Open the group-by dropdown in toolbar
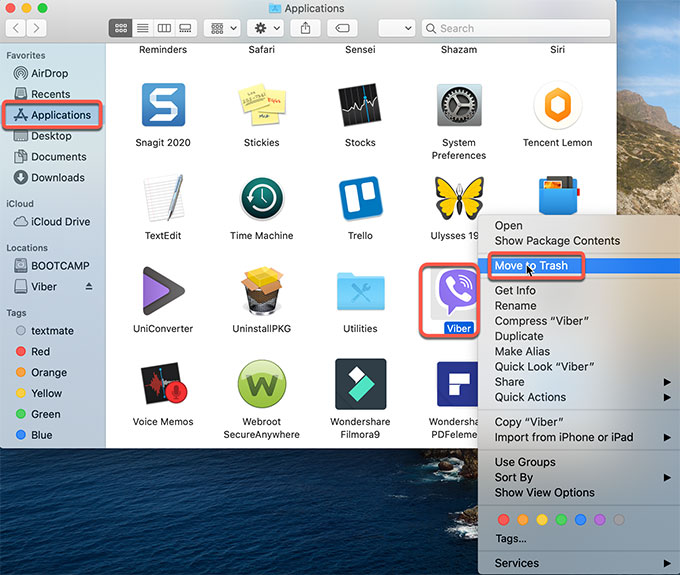This screenshot has height=575, width=680. coord(222,28)
